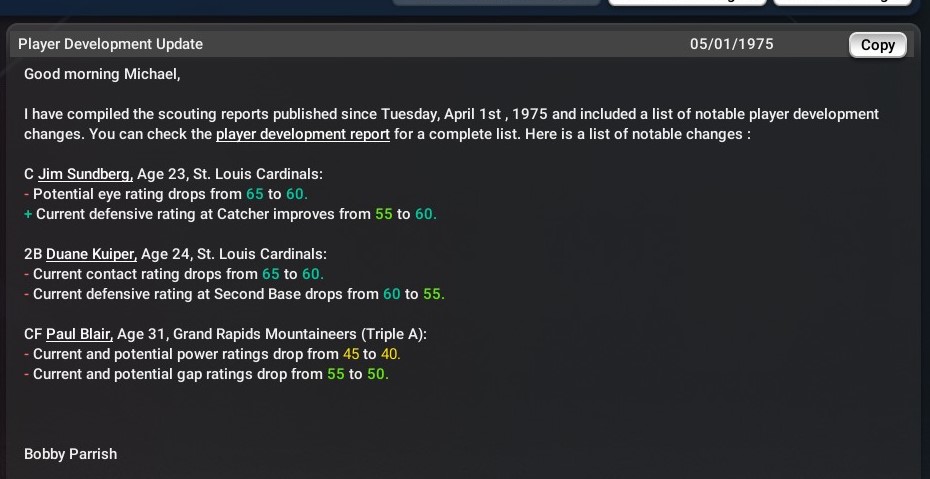Click the Good morning Michael greeting
Image resolution: width=930 pixels, height=479 pixels.
pos(102,74)
